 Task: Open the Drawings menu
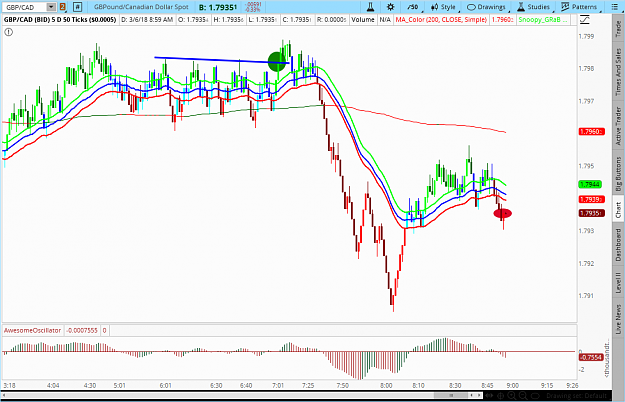pyautogui.click(x=486, y=7)
